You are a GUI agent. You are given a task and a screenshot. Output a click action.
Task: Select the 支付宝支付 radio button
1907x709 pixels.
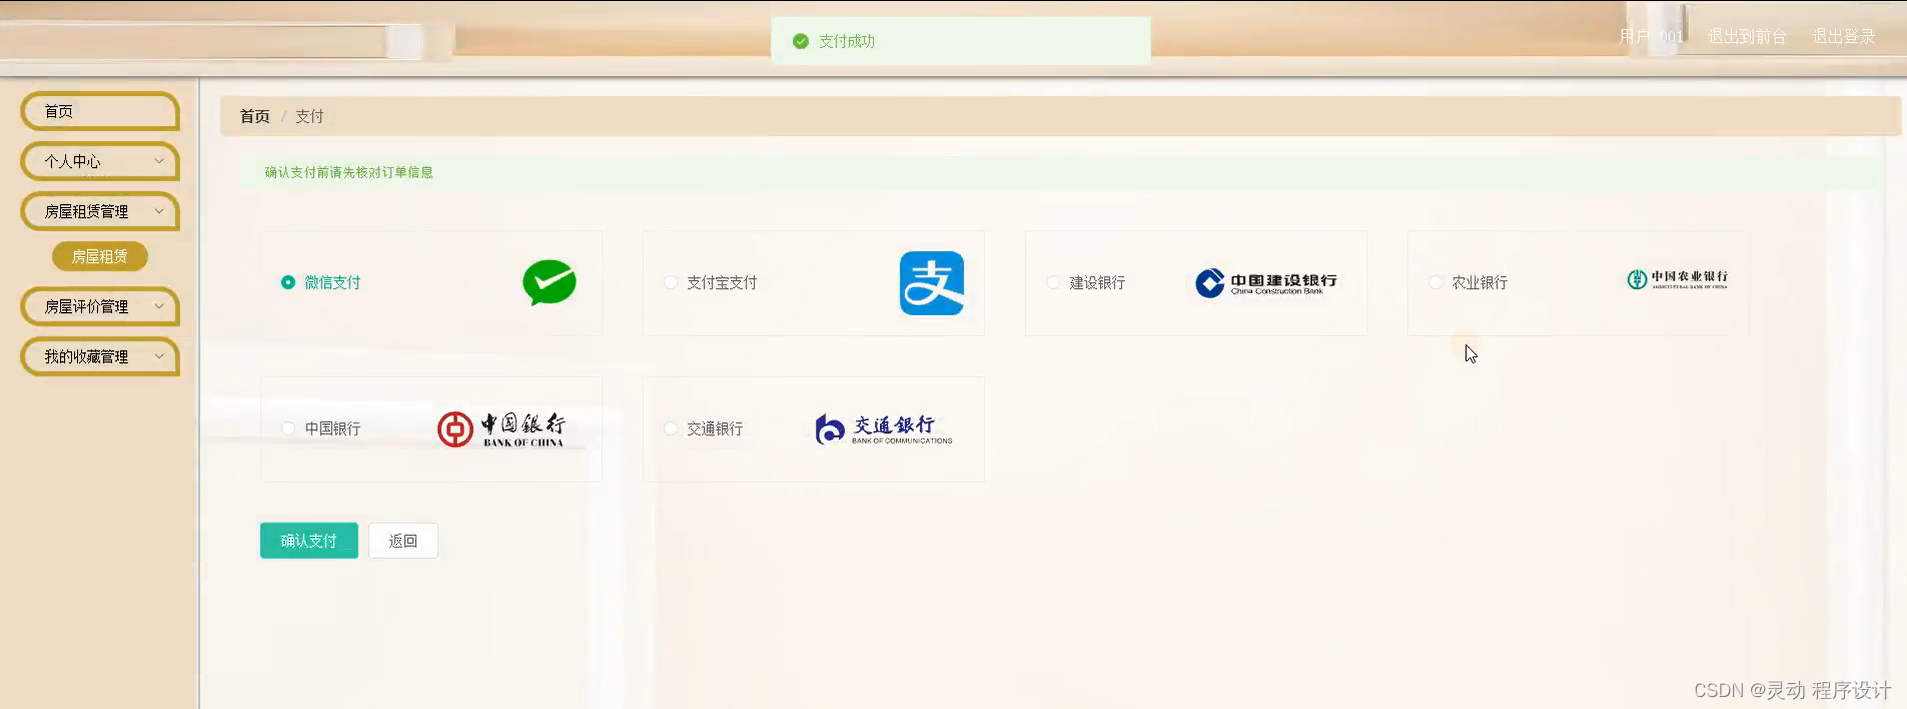tap(670, 283)
